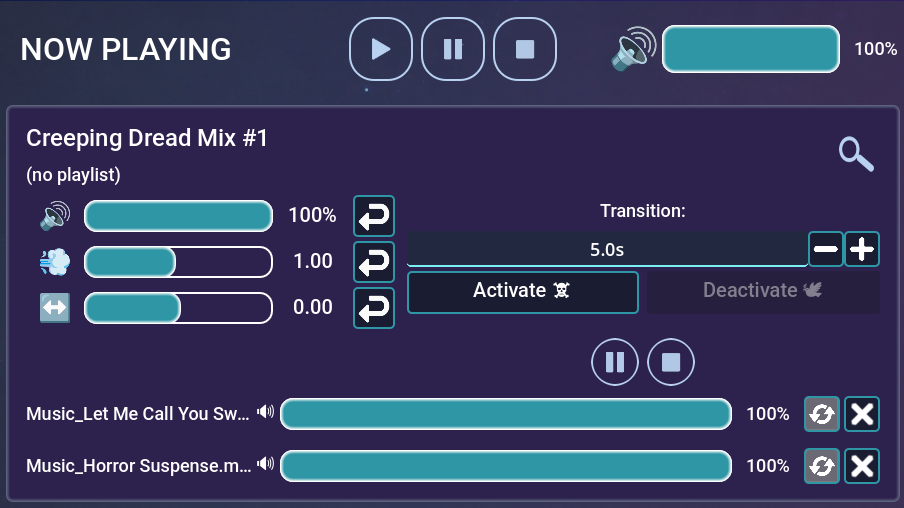Adjust the master volume slider at top
Viewport: 904px width, 508px height.
(x=750, y=49)
